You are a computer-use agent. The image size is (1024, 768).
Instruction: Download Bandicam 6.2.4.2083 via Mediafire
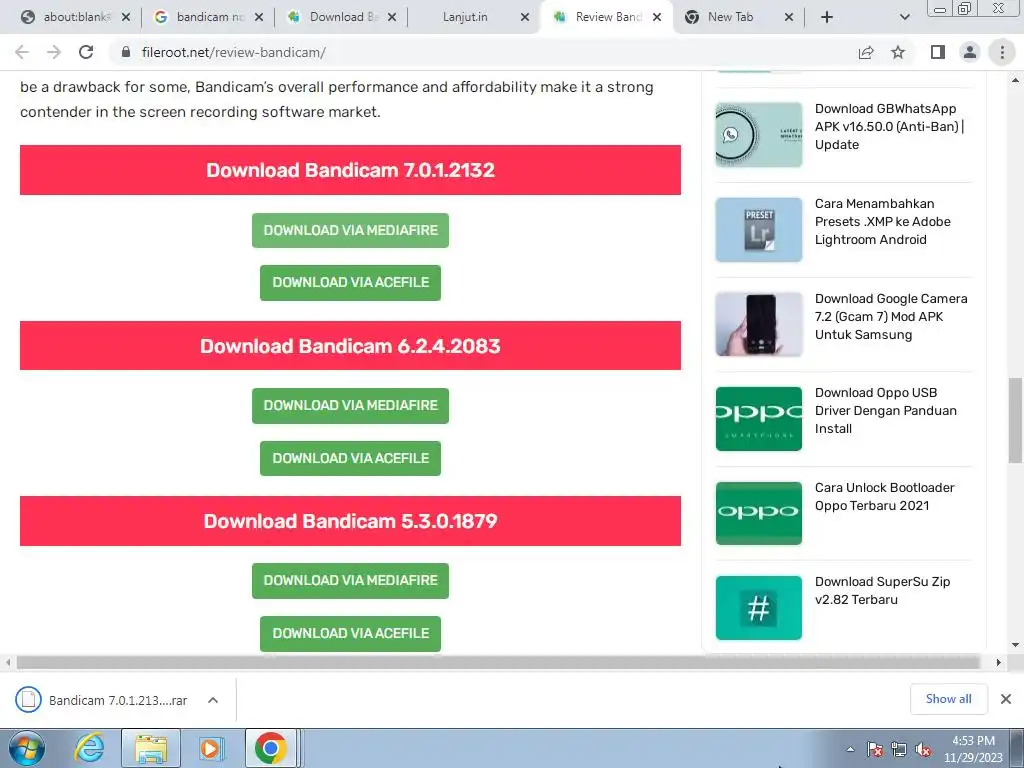pos(350,406)
